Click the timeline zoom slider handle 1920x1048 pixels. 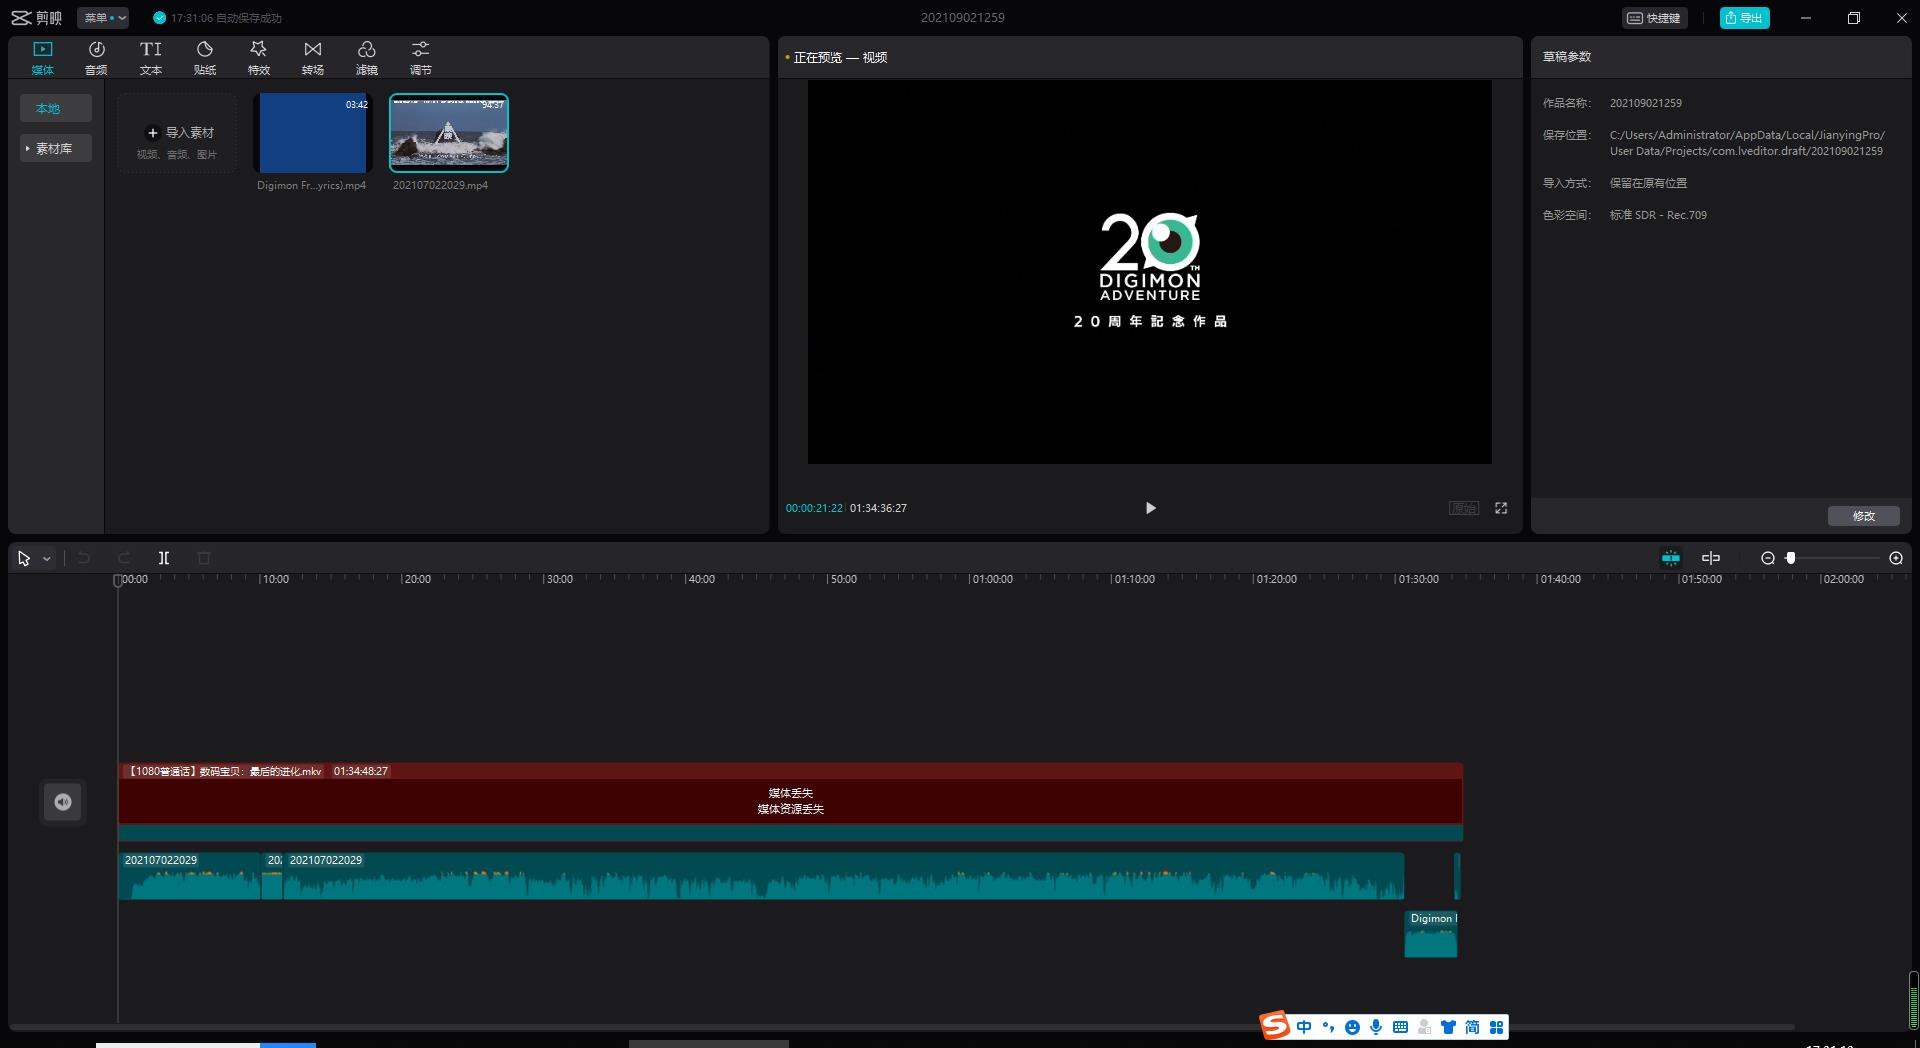click(x=1790, y=558)
